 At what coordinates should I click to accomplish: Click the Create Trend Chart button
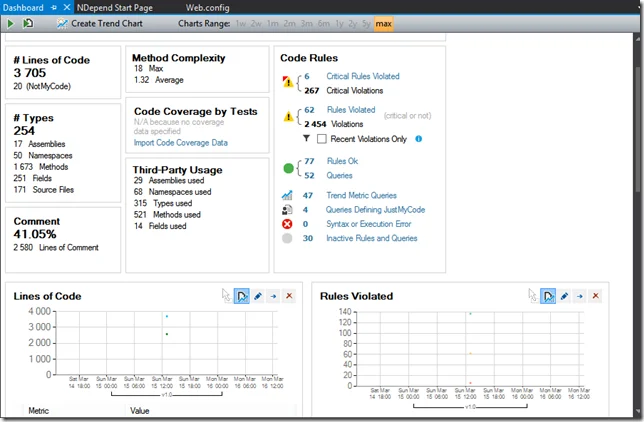pyautogui.click(x=100, y=24)
